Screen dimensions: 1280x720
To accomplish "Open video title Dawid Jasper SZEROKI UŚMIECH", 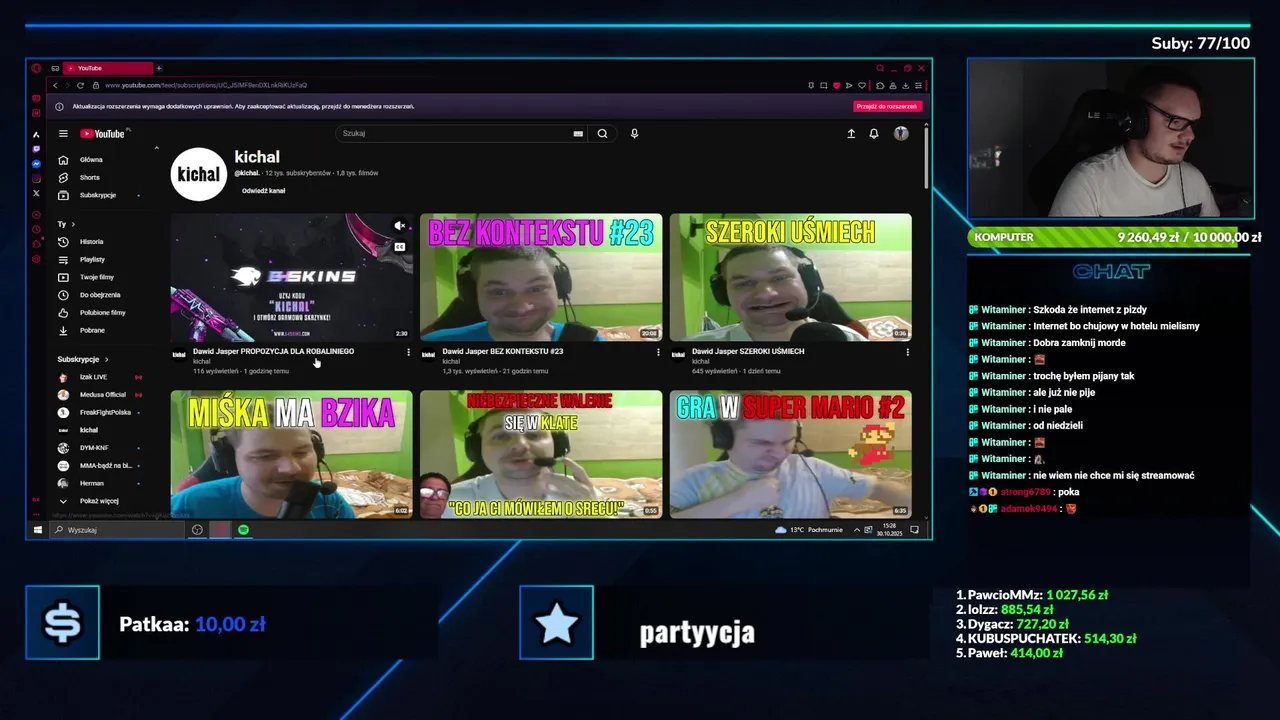I will tap(748, 351).
